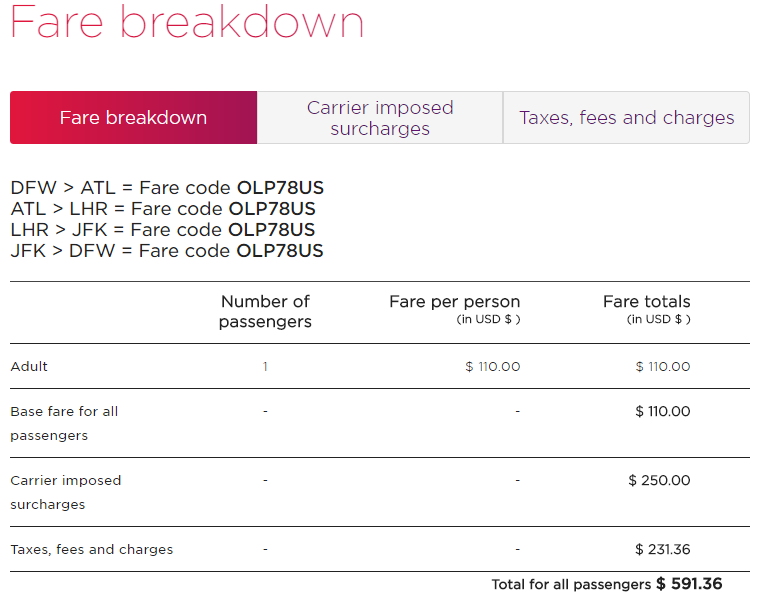This screenshot has height=595, width=758.
Task: Click the Base fare for all passengers label
Action: click(x=64, y=423)
